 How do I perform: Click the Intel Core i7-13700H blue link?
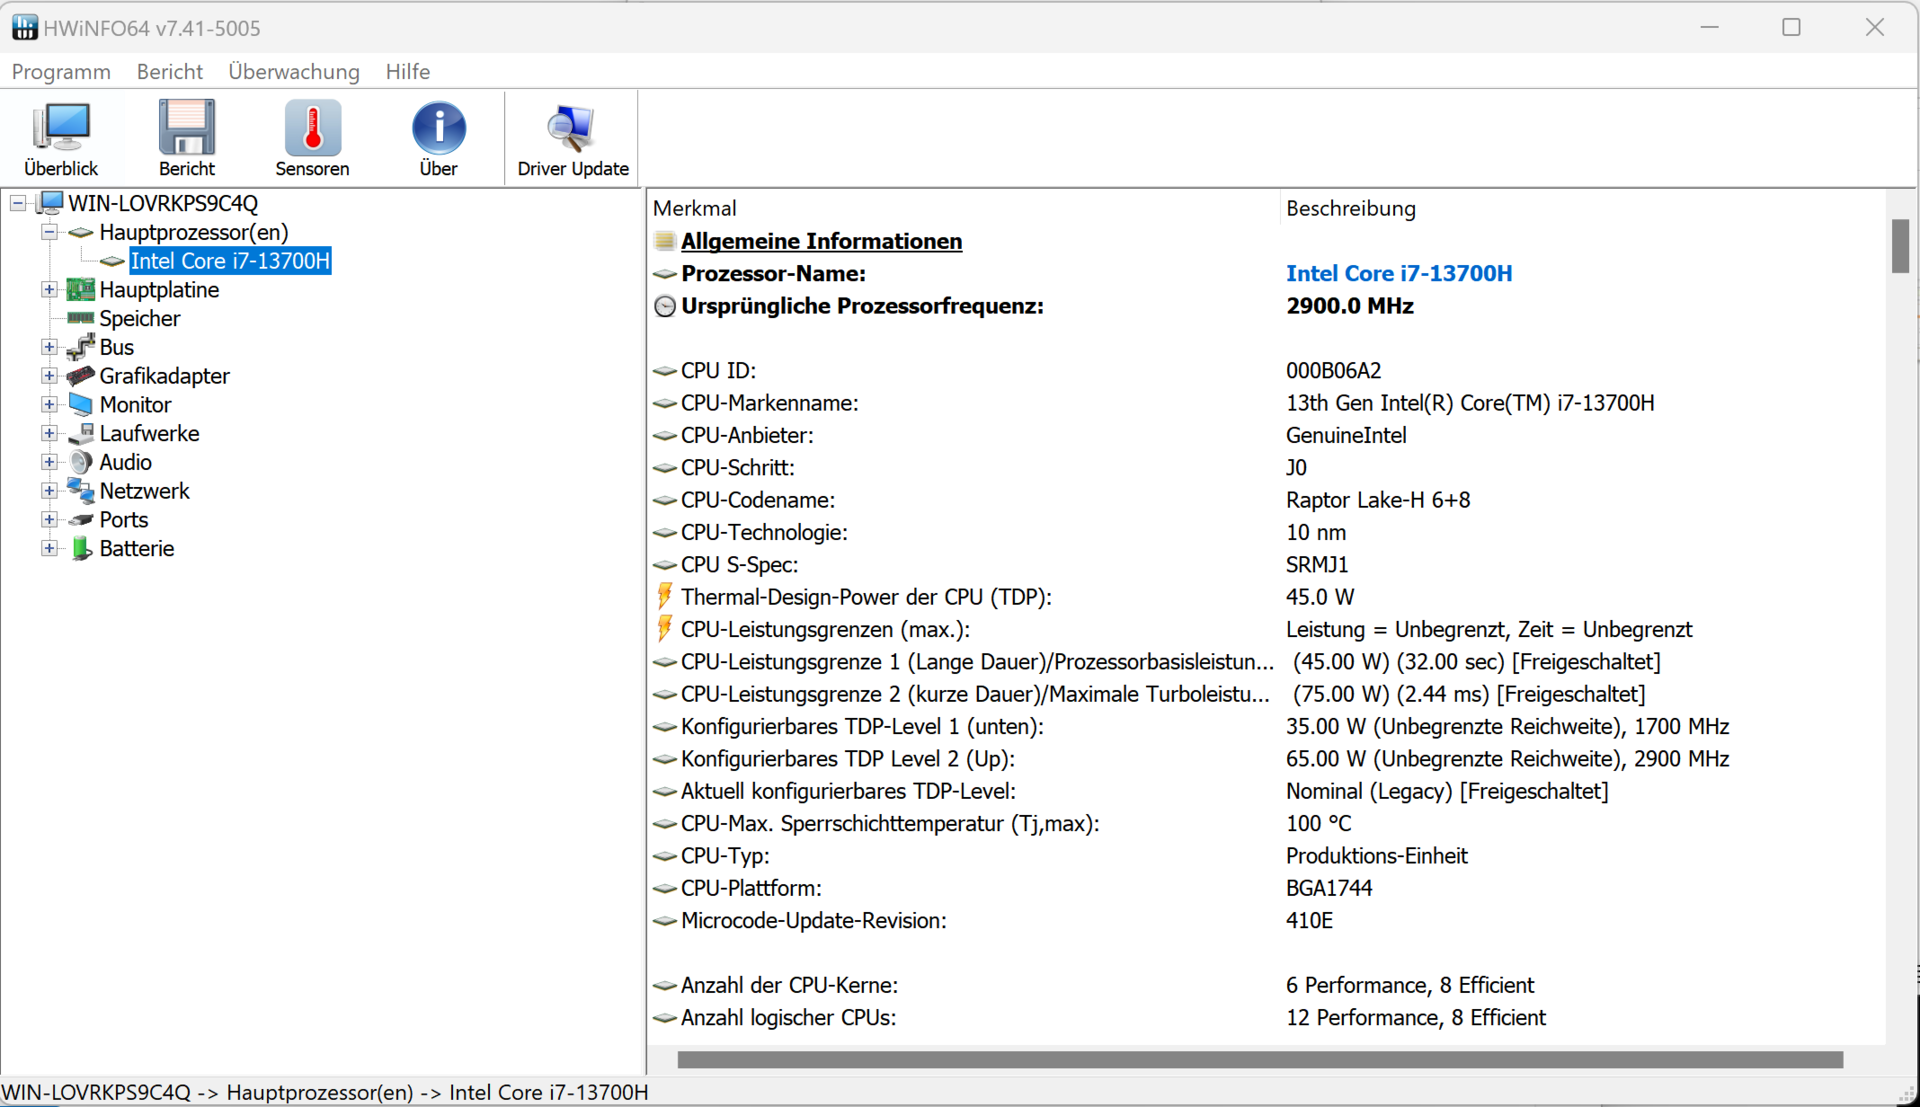click(x=1398, y=274)
